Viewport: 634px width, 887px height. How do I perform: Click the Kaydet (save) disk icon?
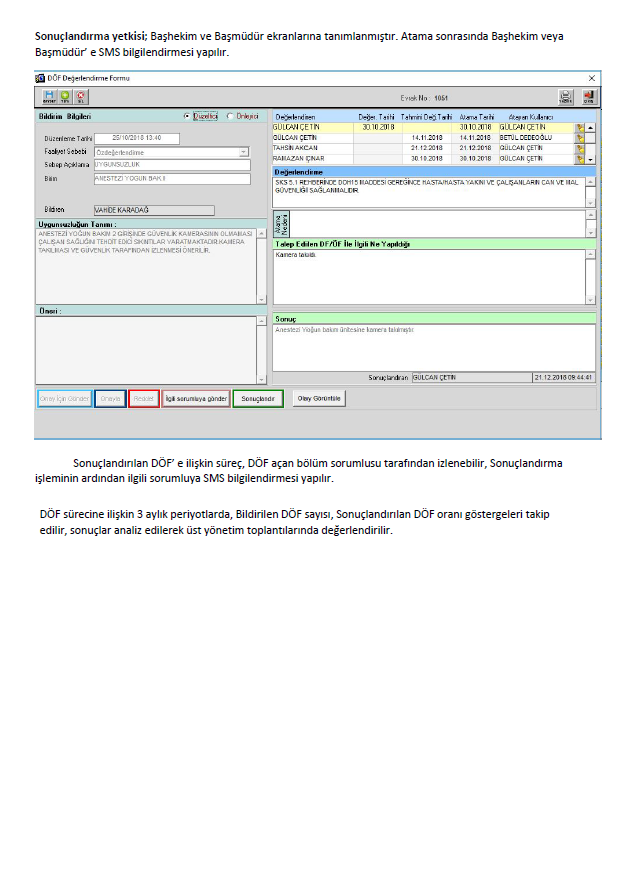point(49,97)
